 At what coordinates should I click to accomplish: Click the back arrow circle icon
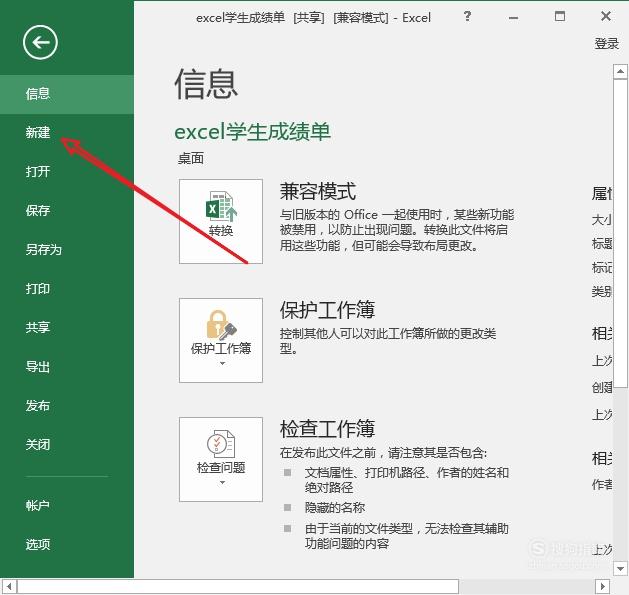tap(40, 42)
